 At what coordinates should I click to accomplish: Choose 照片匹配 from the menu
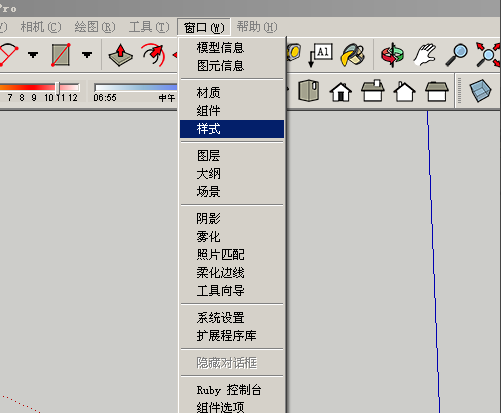pos(232,255)
